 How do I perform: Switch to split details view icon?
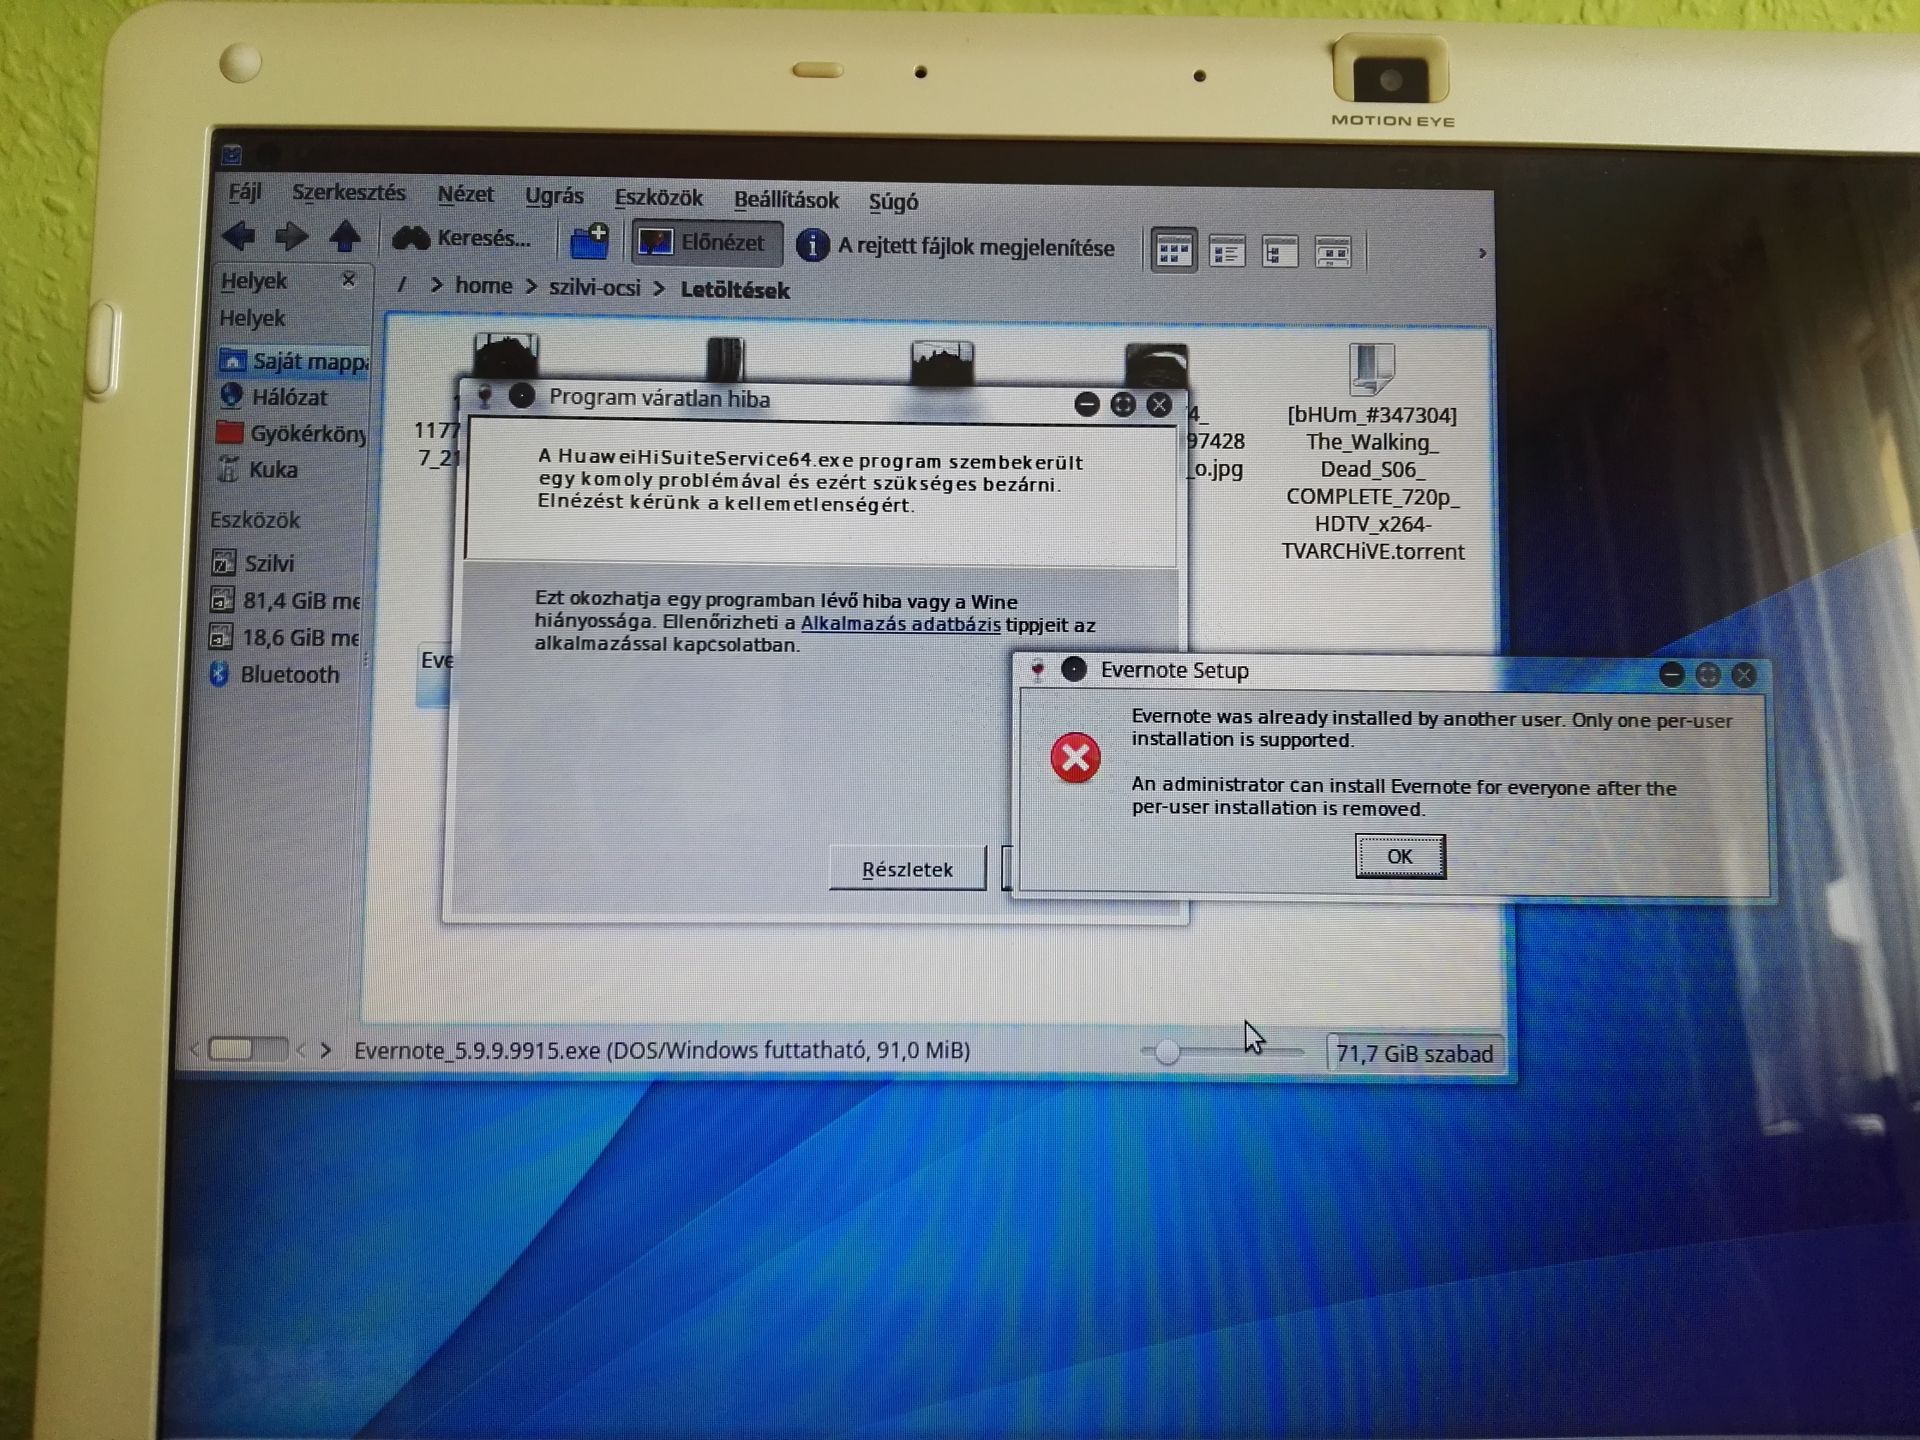[1332, 252]
